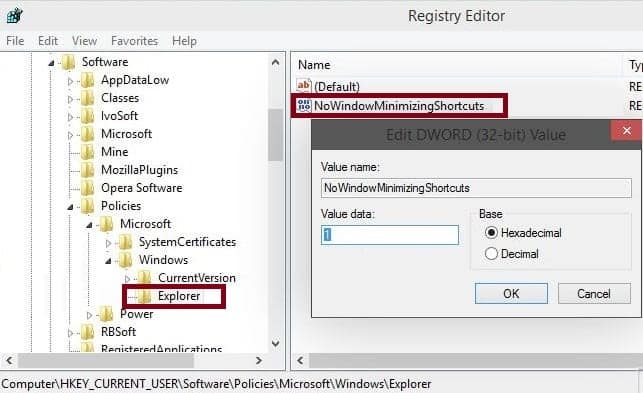This screenshot has height=393, width=643.
Task: Select the Hexadecimal base option
Action: pyautogui.click(x=523, y=233)
